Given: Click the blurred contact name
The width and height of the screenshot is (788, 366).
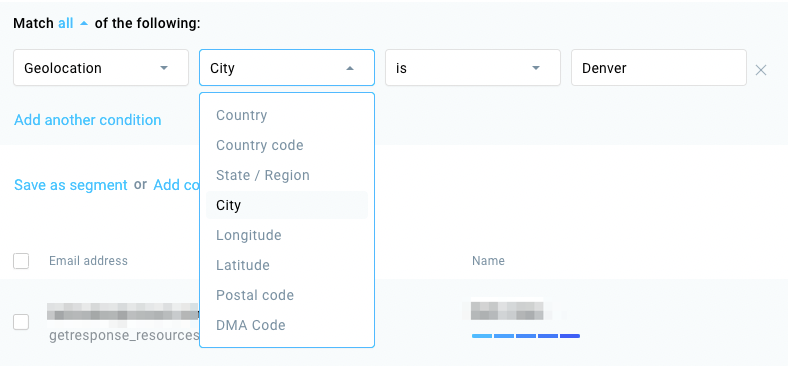Looking at the screenshot, I should click(508, 311).
